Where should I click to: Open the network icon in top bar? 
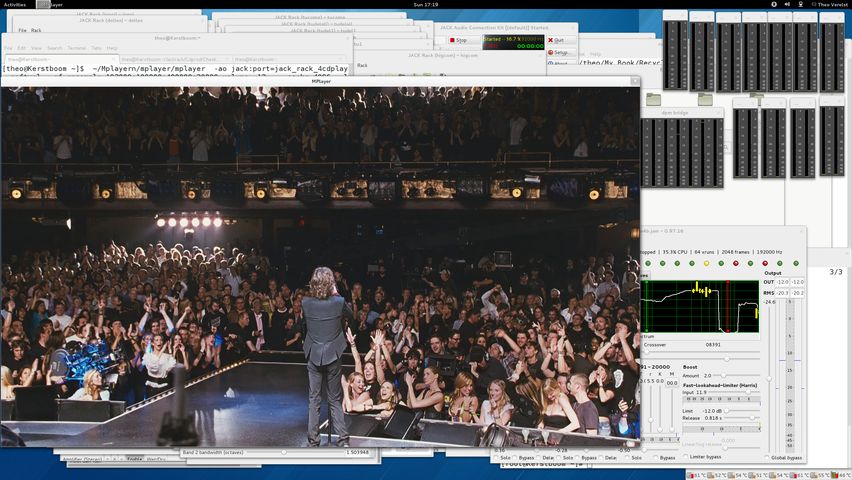[800, 4]
